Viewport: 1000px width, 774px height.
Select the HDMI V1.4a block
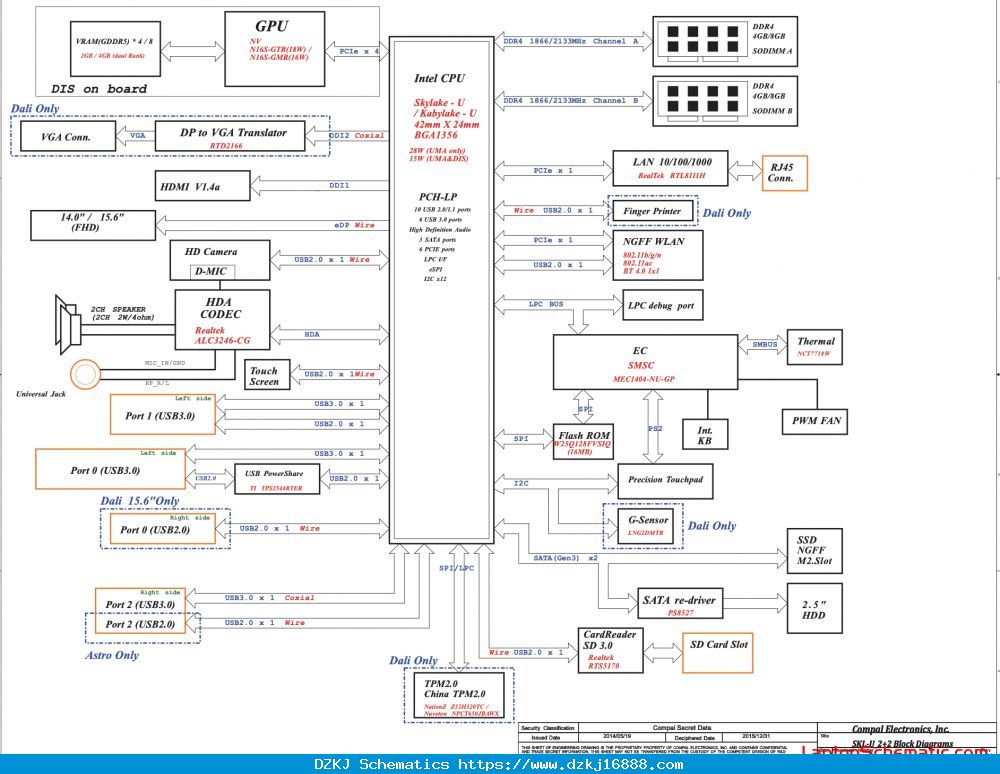pos(203,186)
